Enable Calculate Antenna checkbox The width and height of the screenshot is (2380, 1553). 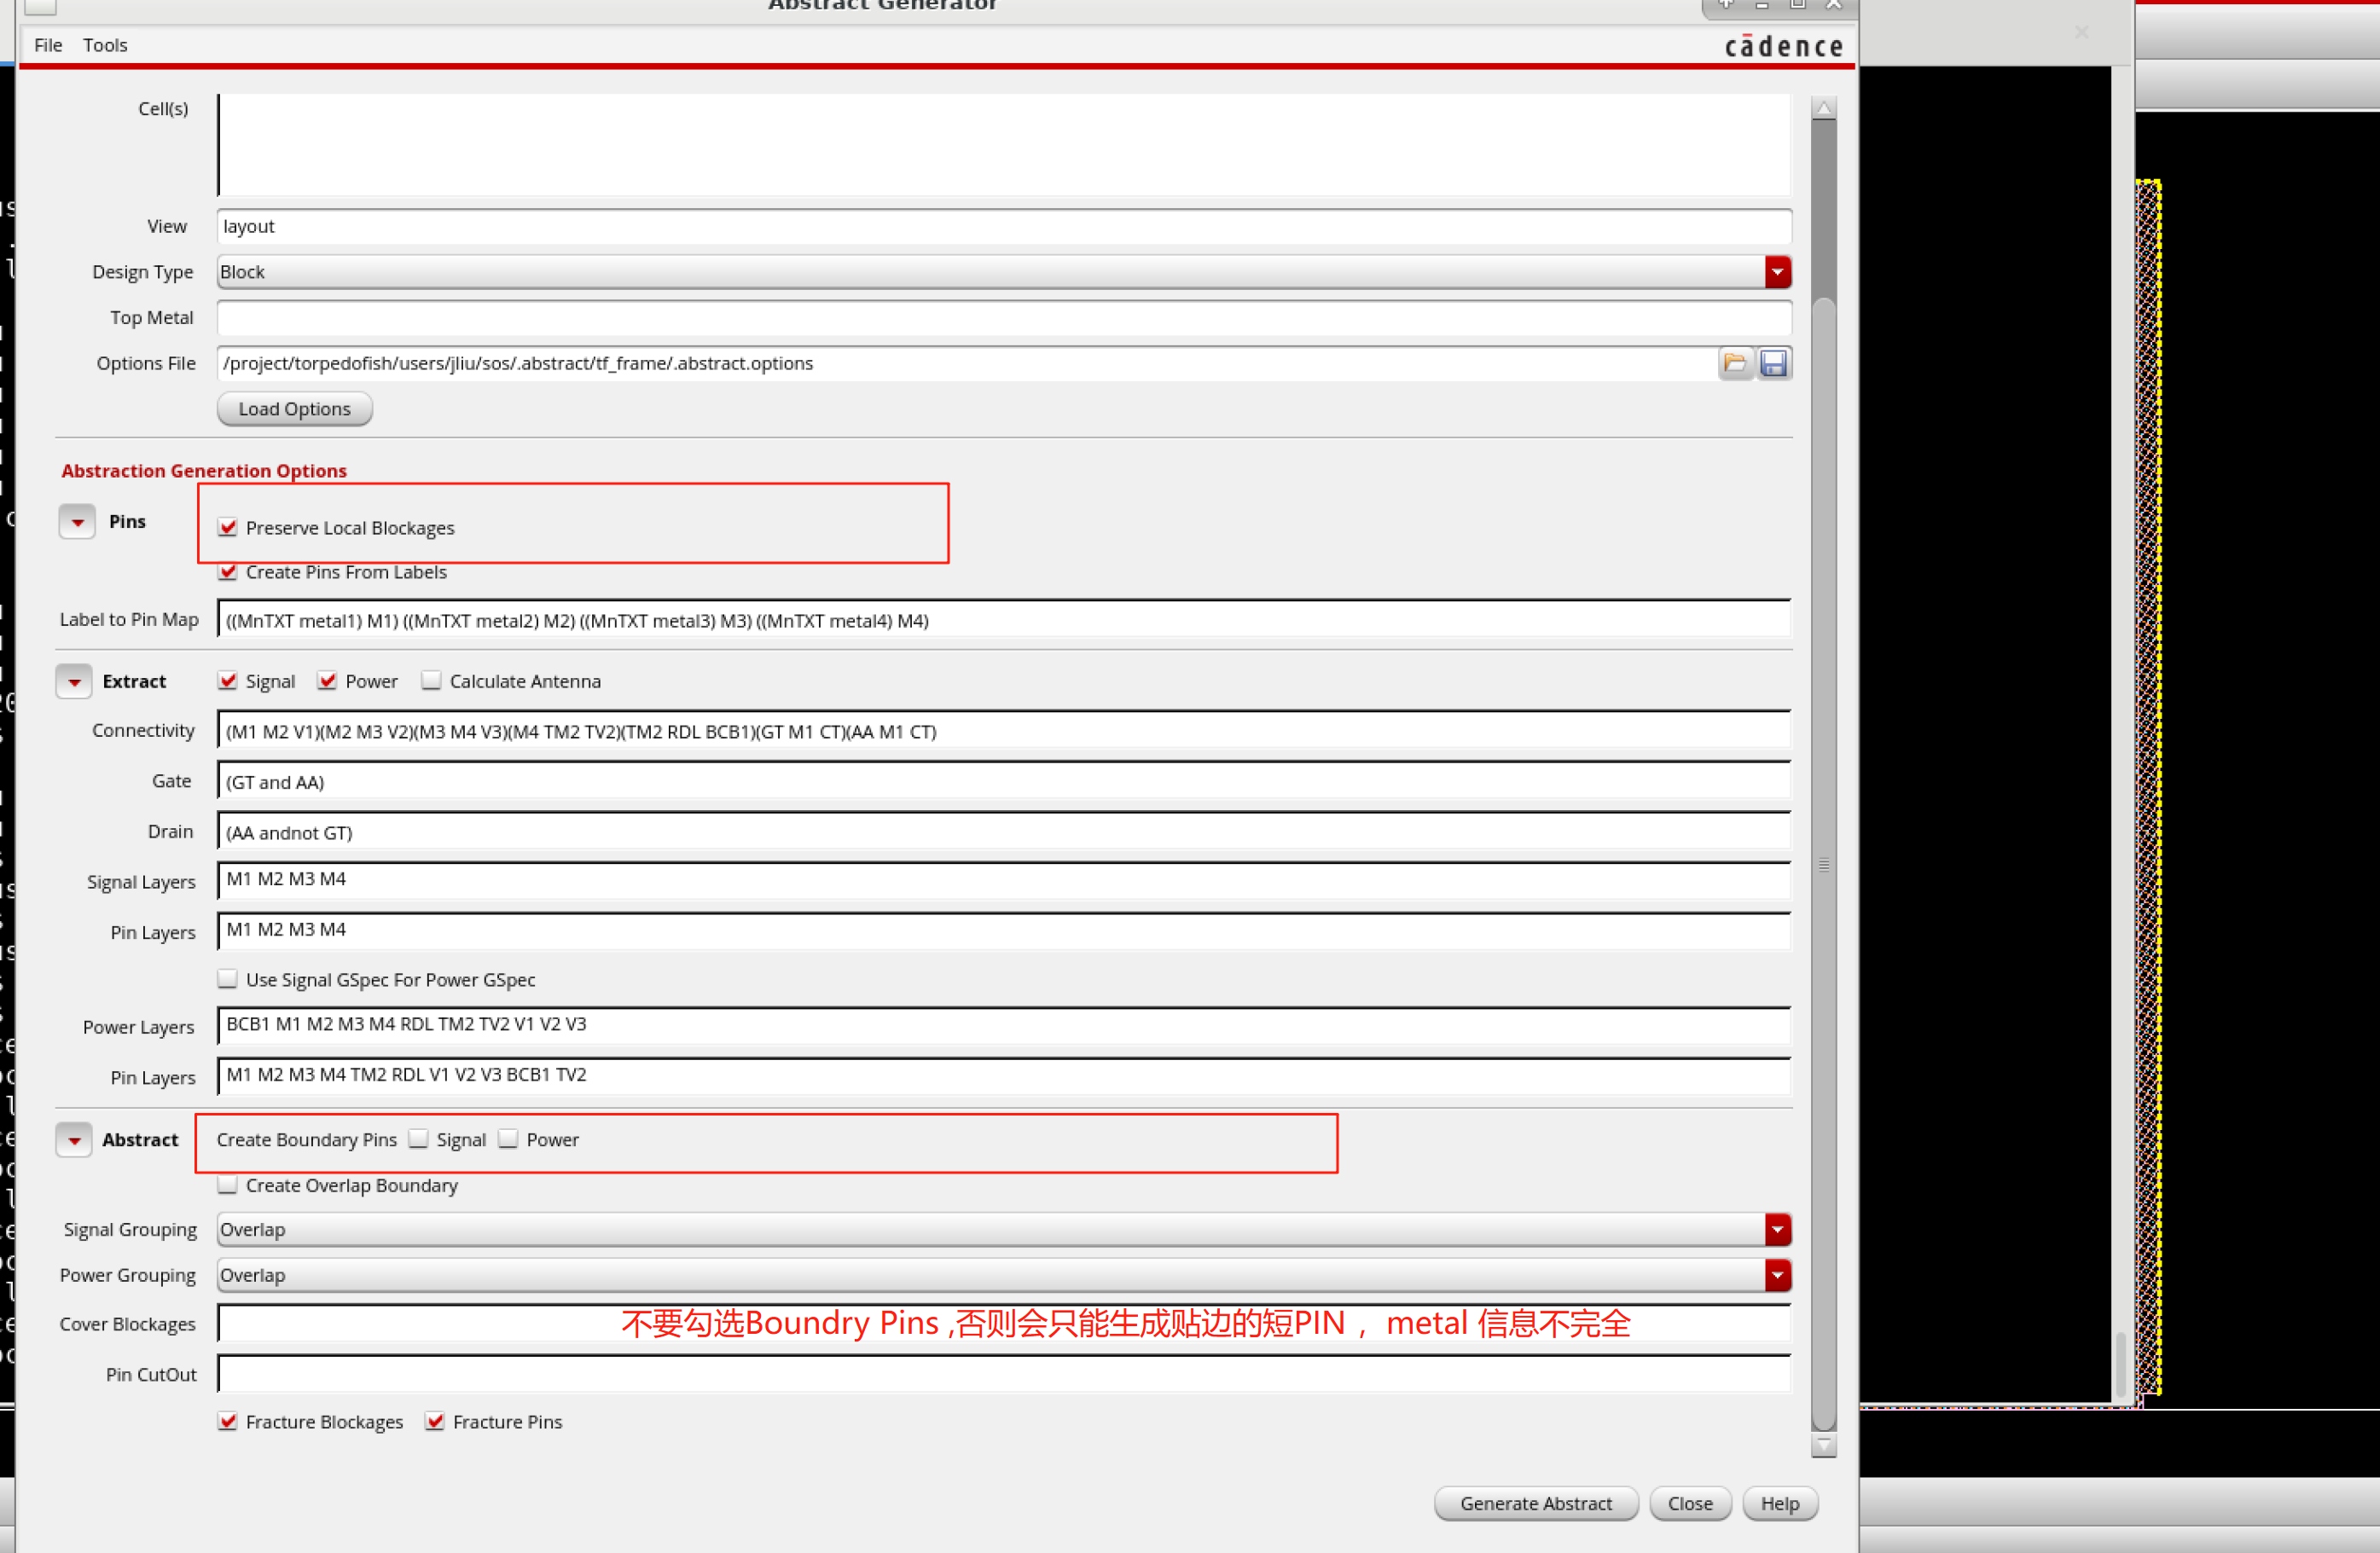click(x=431, y=681)
